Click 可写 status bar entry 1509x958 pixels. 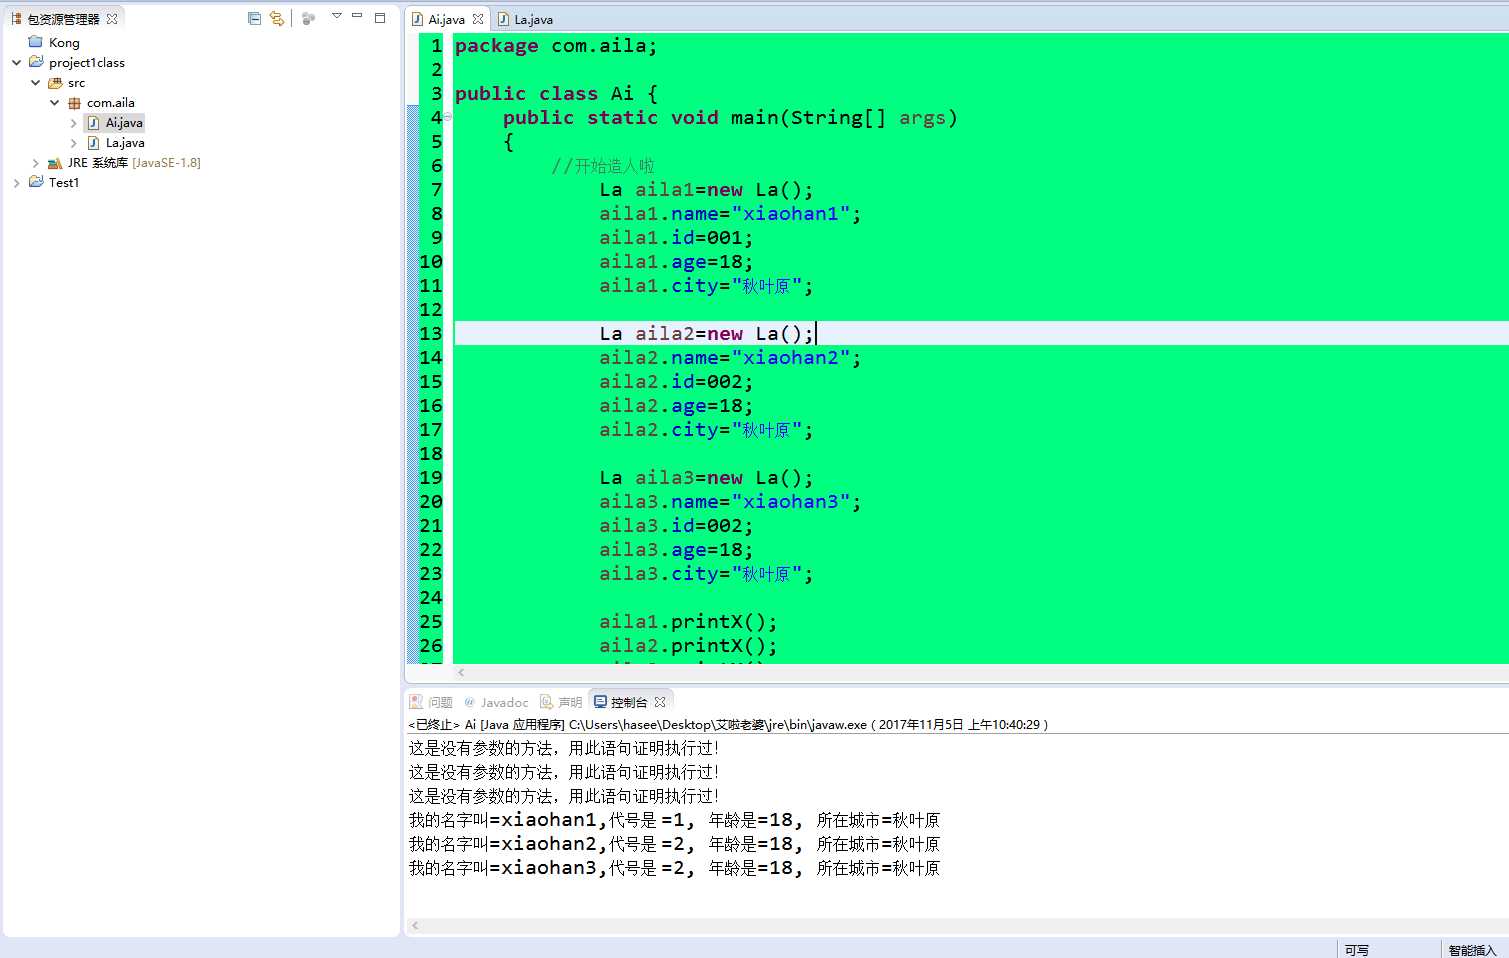coord(1357,950)
